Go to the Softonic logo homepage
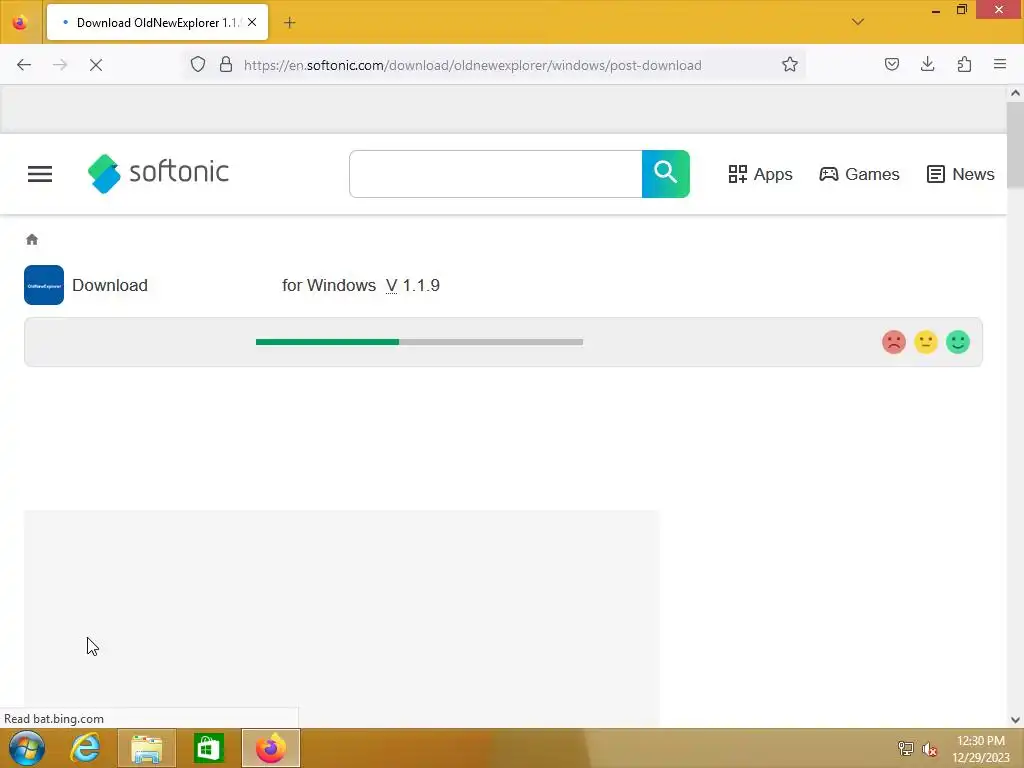The width and height of the screenshot is (1024, 768). click(158, 174)
